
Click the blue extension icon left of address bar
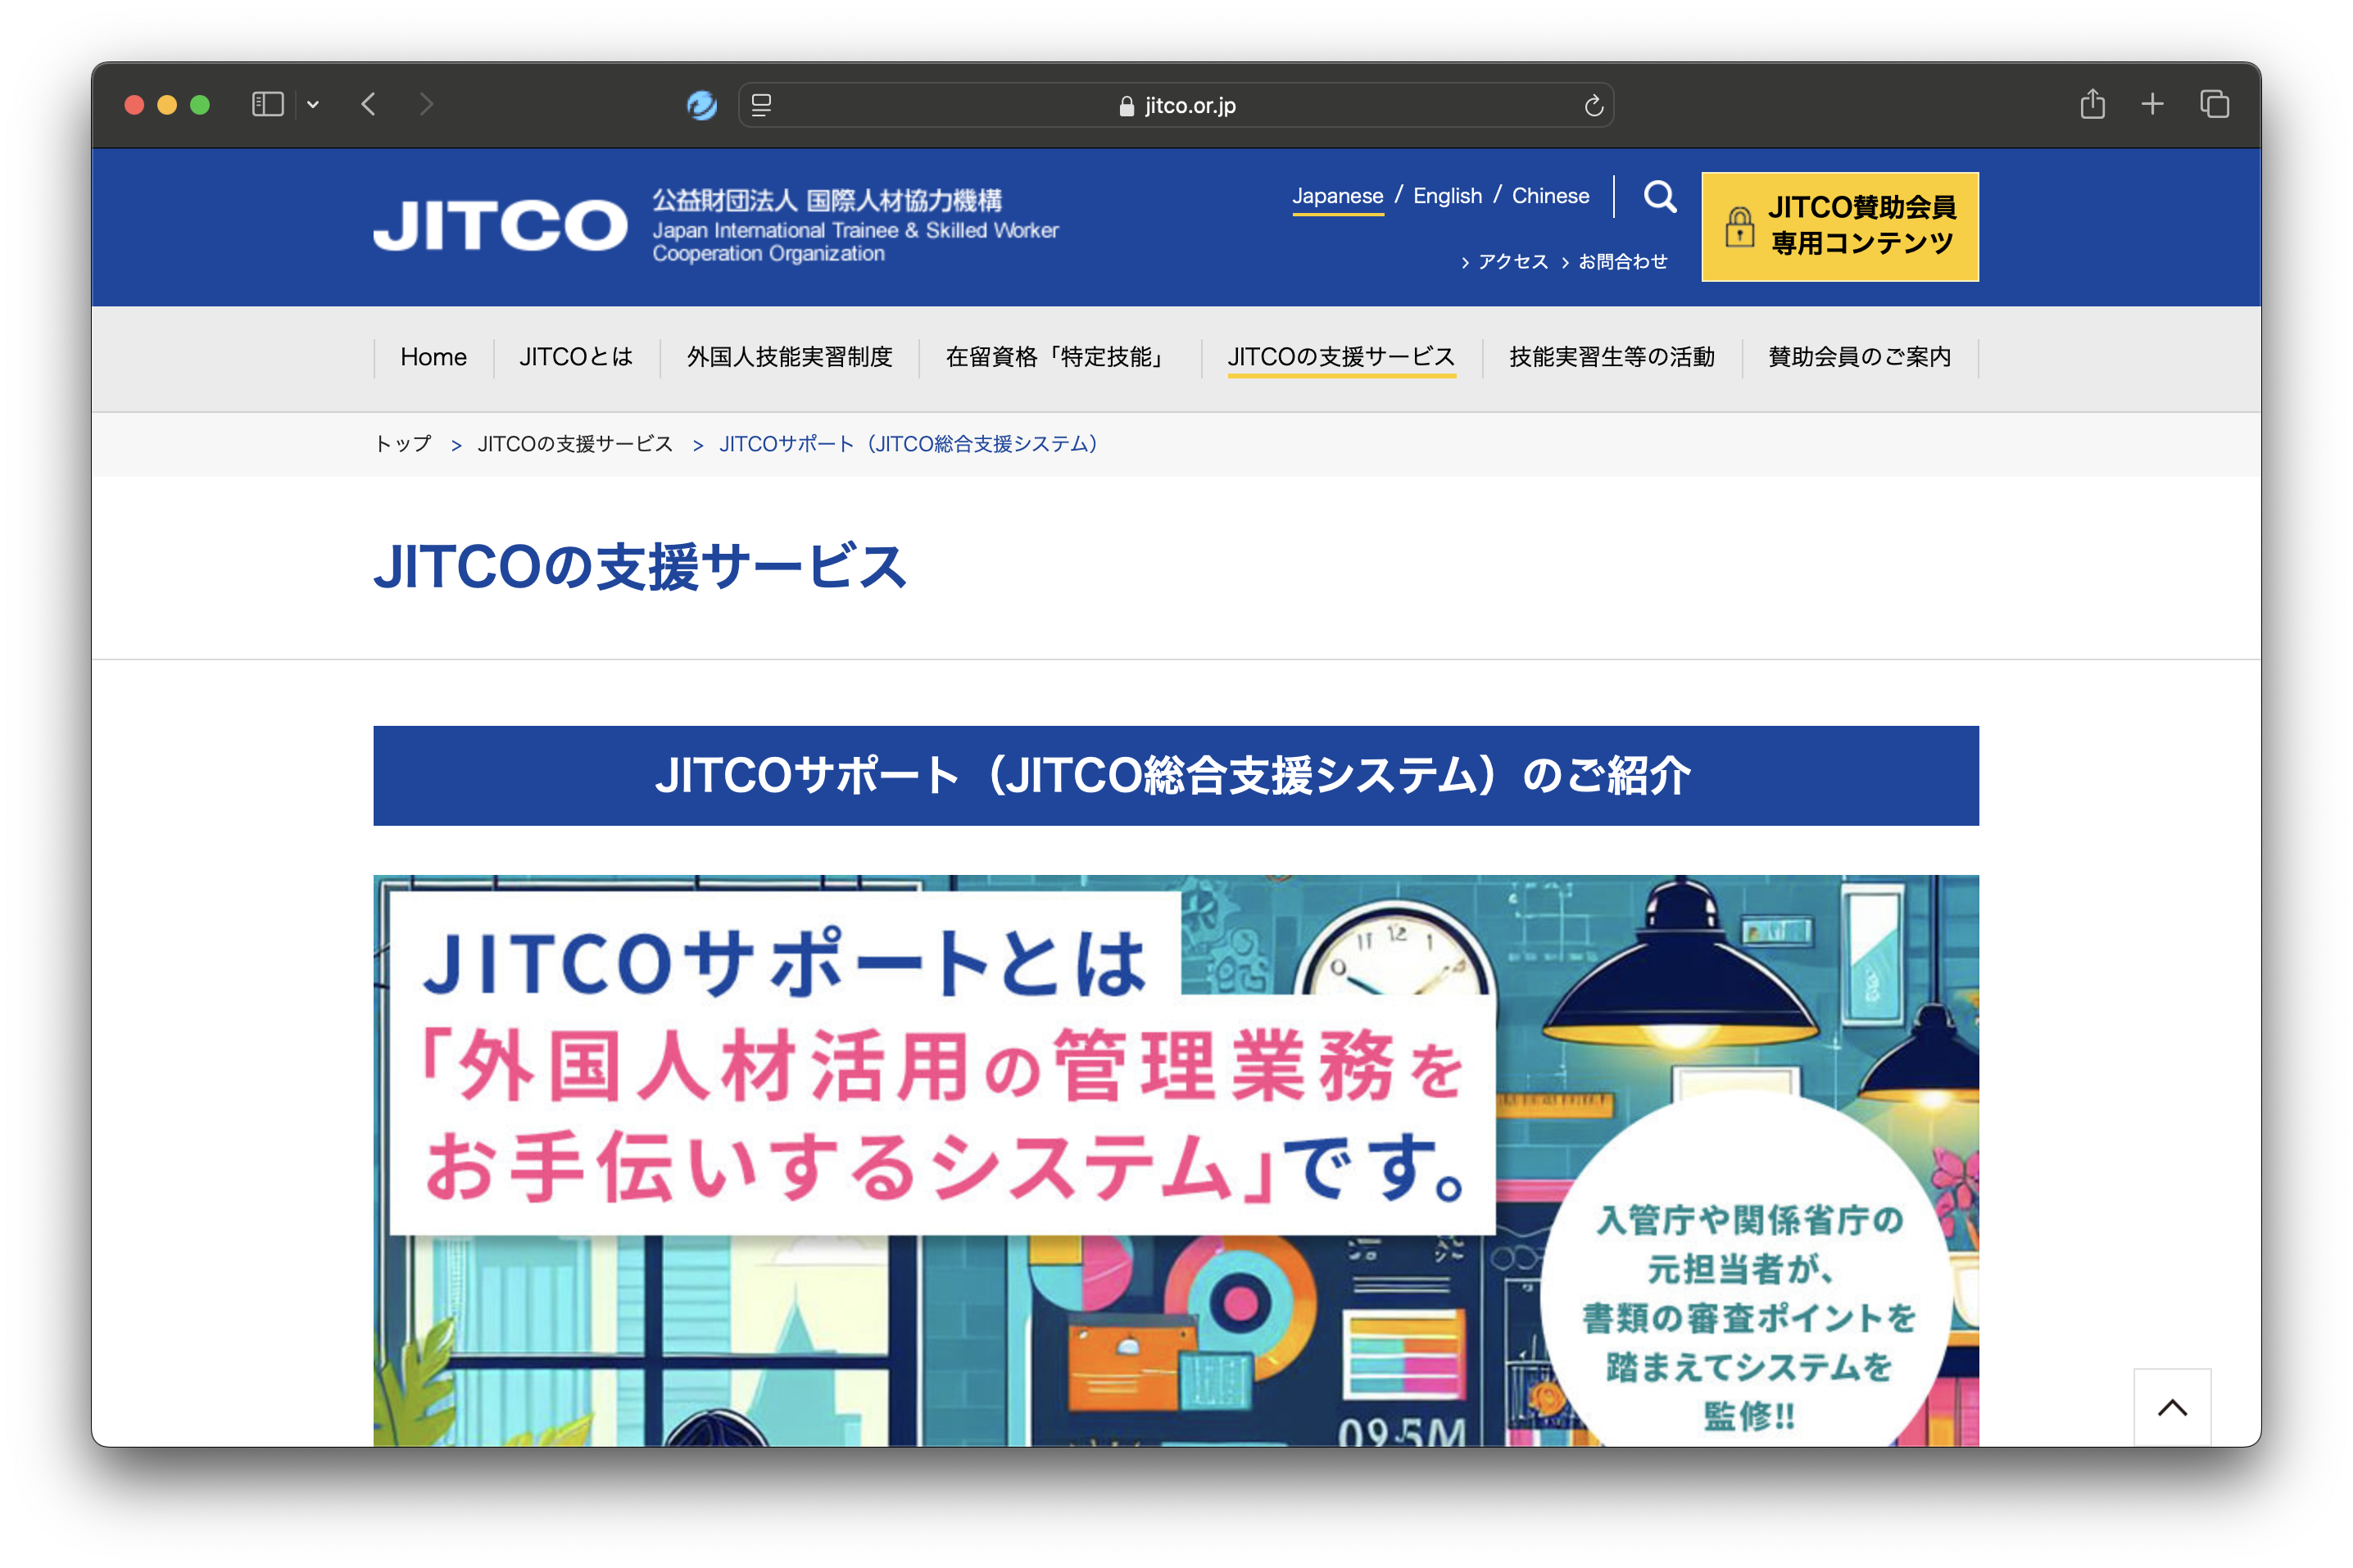[702, 104]
